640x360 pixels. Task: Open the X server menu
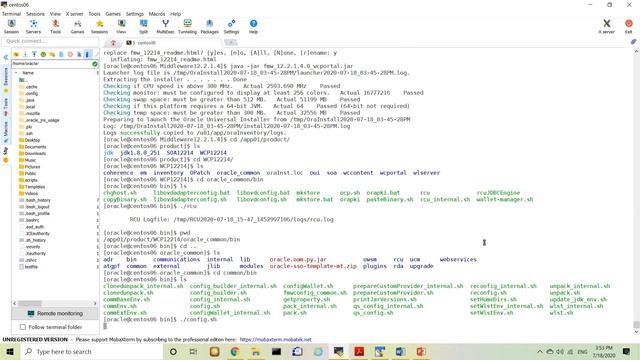tap(74, 14)
